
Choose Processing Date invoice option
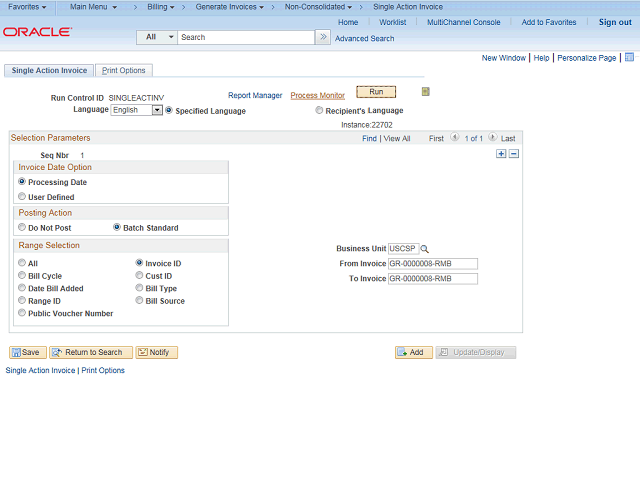(x=22, y=181)
